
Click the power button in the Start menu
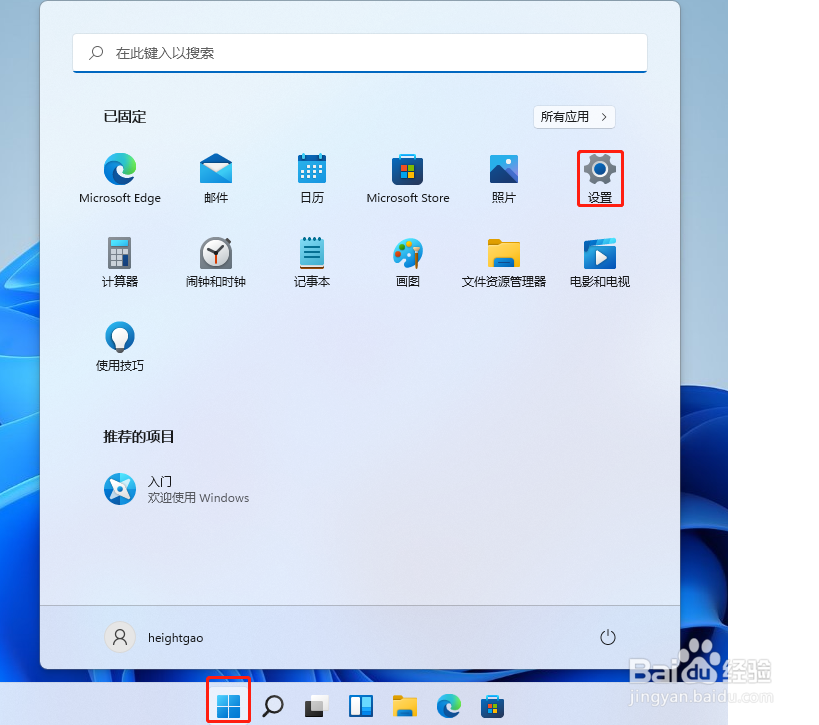(x=608, y=637)
